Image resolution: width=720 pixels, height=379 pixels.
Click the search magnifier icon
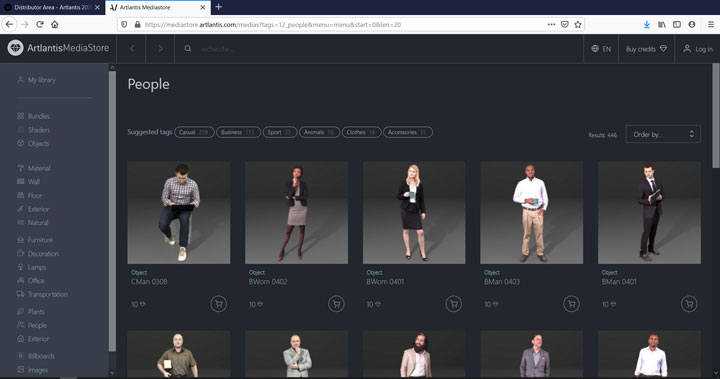coord(188,48)
